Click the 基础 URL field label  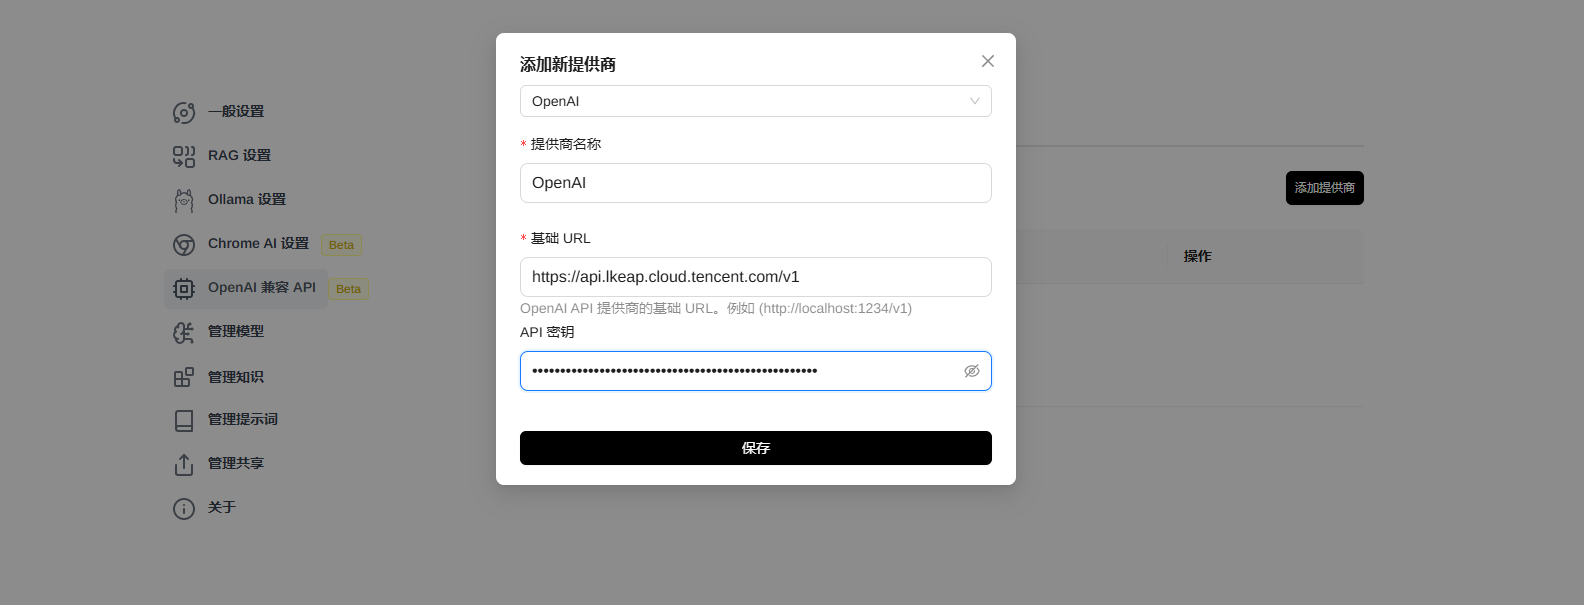click(561, 238)
